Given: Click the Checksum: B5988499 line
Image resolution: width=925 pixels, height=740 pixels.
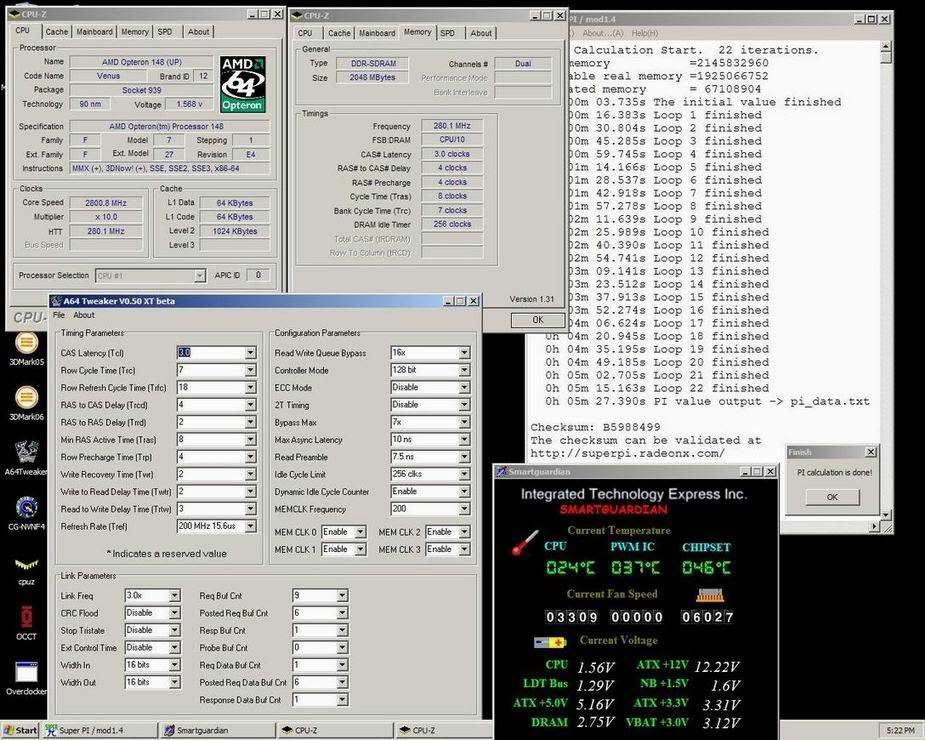Looking at the screenshot, I should [x=595, y=427].
